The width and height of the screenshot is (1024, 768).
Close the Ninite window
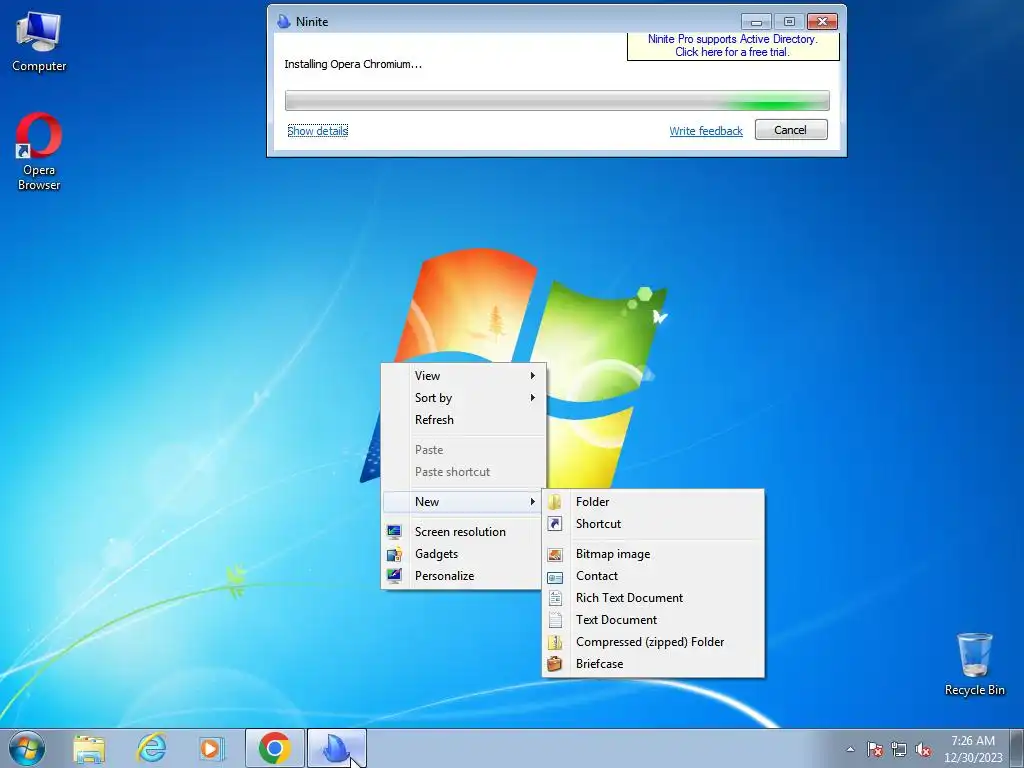pos(822,22)
